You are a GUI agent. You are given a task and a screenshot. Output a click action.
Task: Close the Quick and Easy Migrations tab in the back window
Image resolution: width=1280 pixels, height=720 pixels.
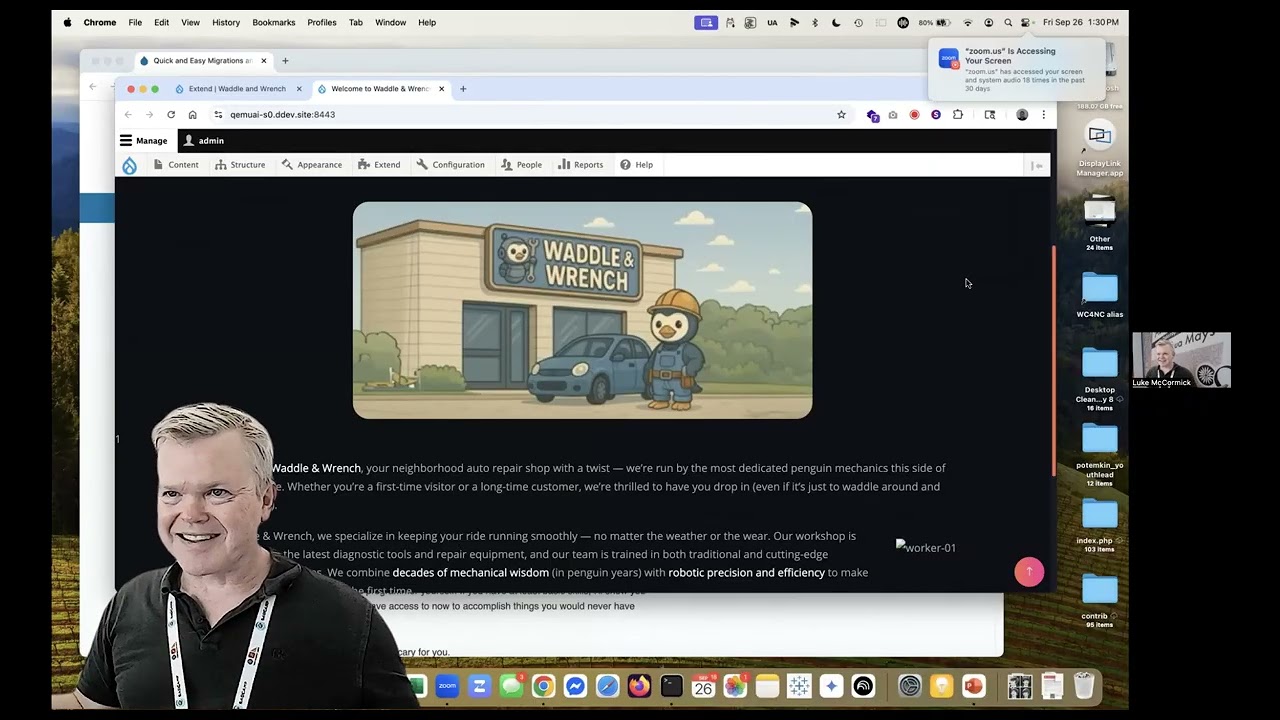pos(264,61)
